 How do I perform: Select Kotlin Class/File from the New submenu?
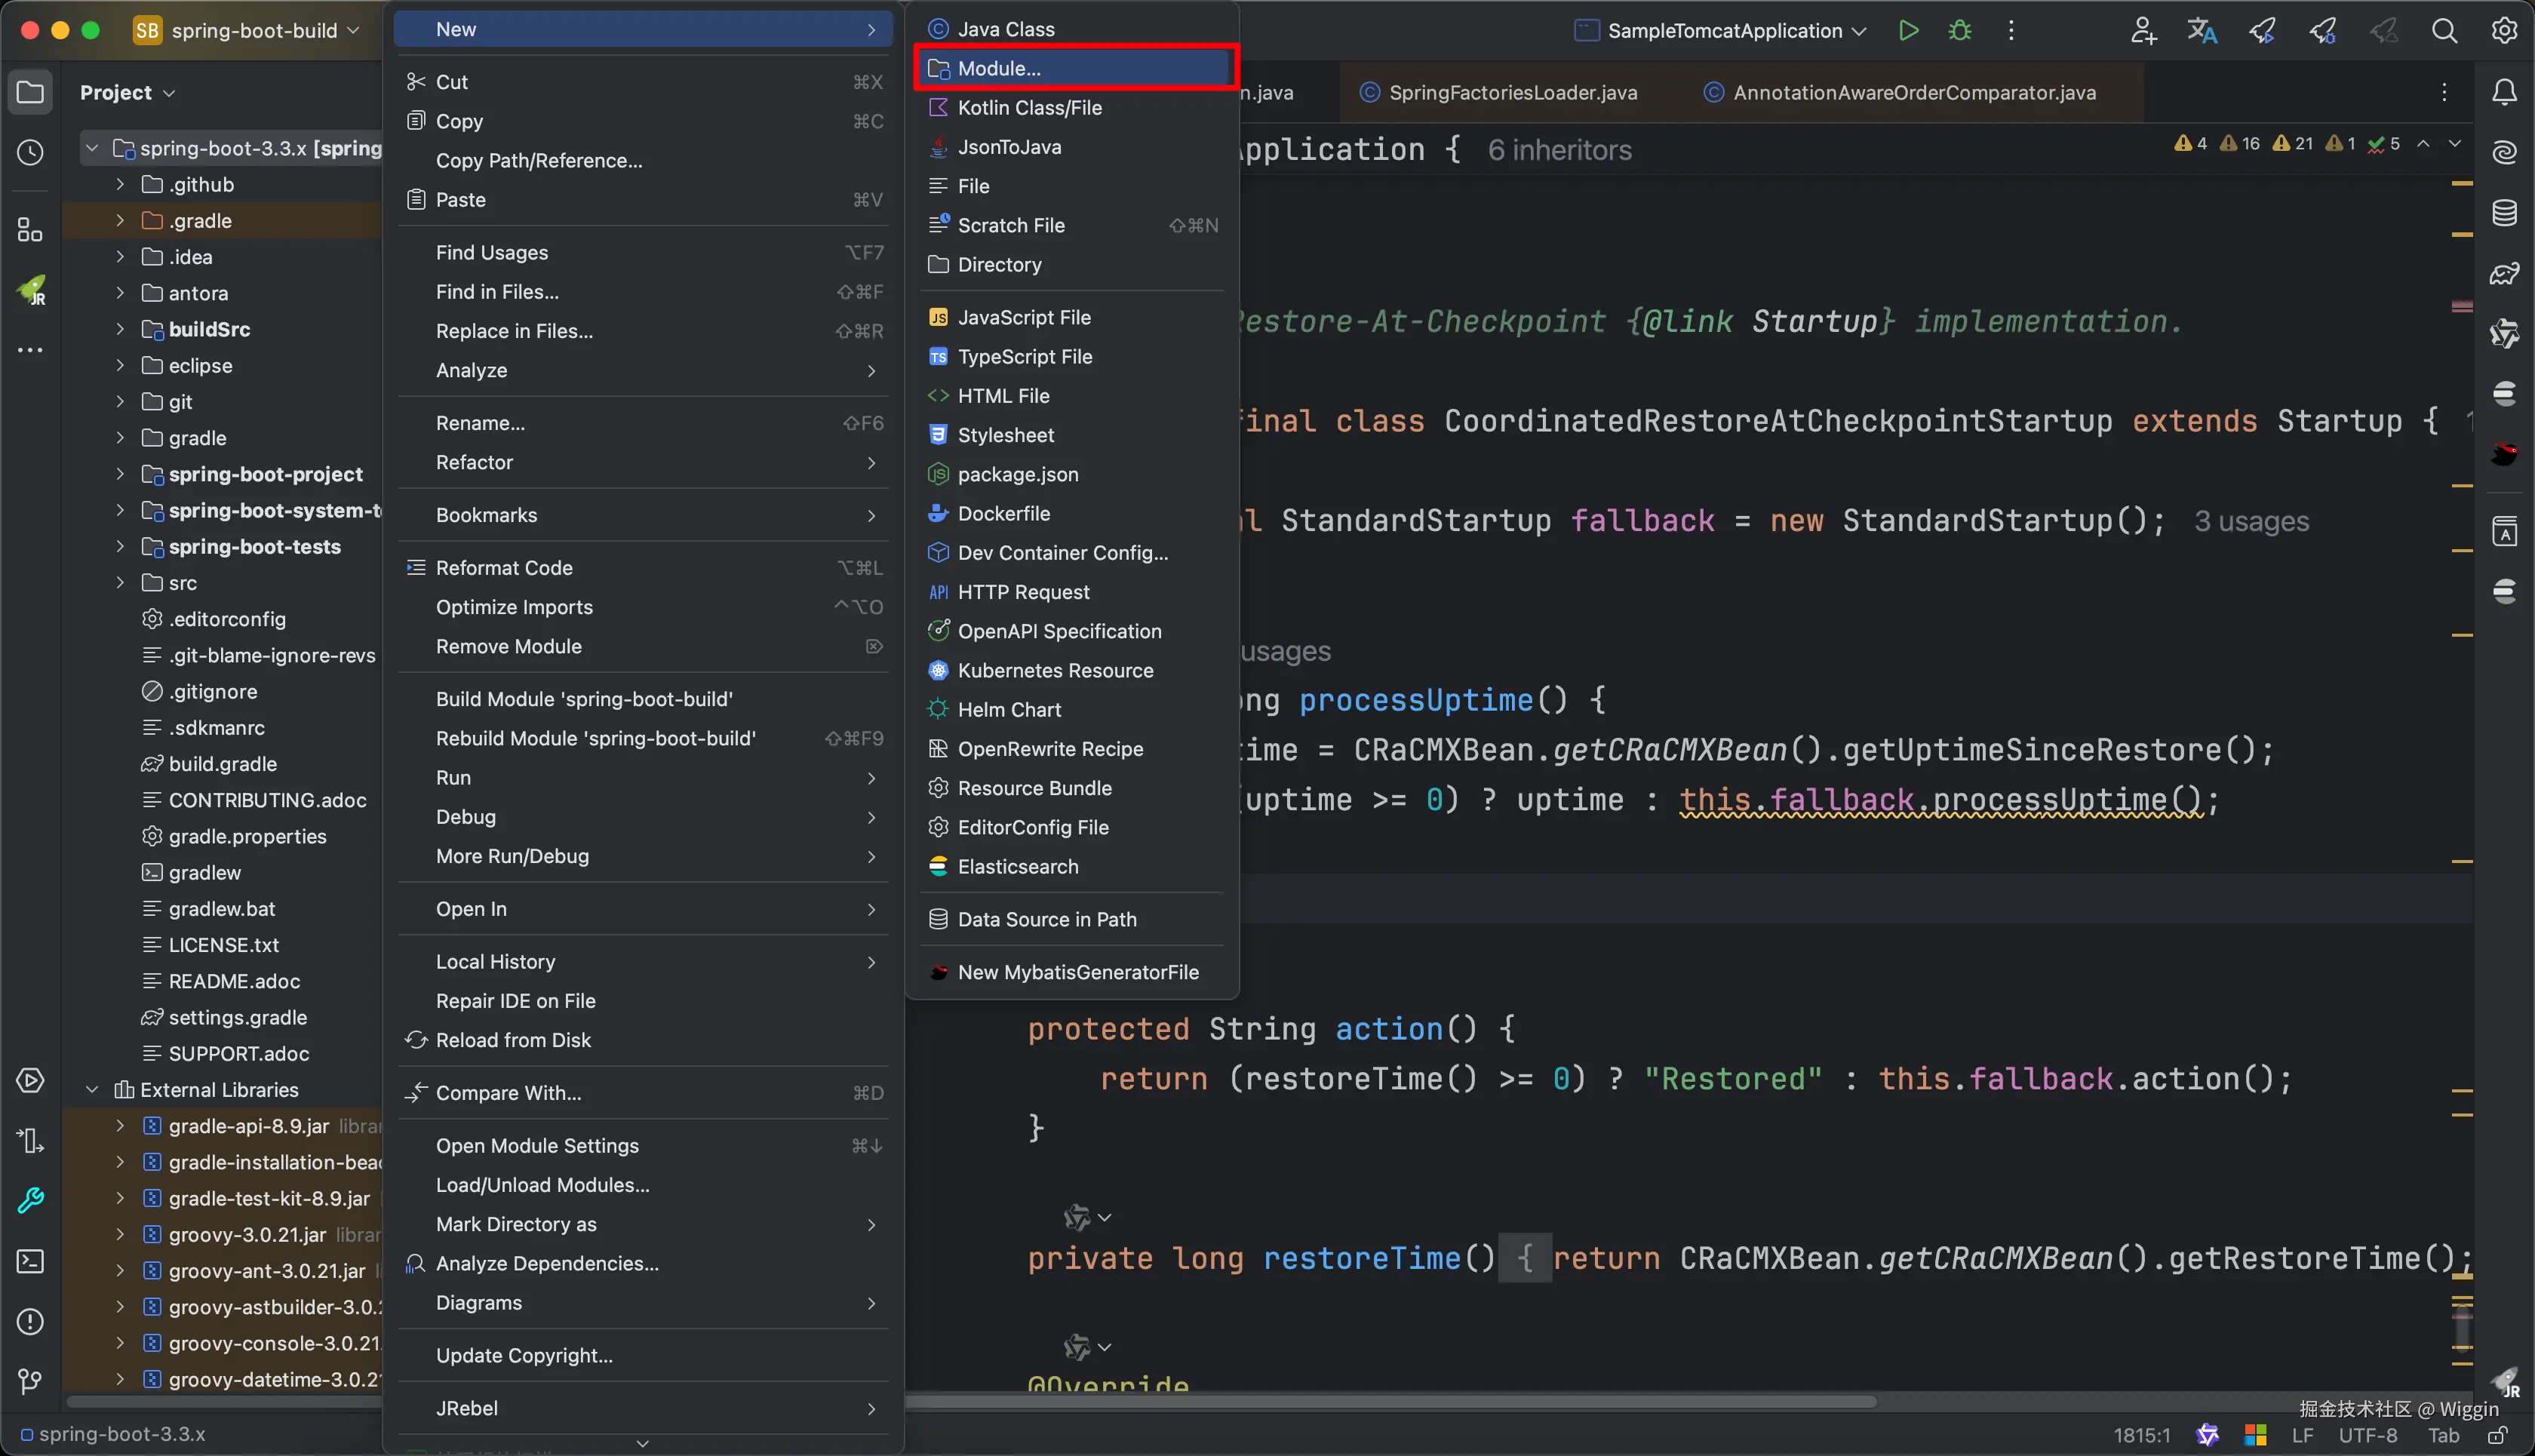(1029, 107)
